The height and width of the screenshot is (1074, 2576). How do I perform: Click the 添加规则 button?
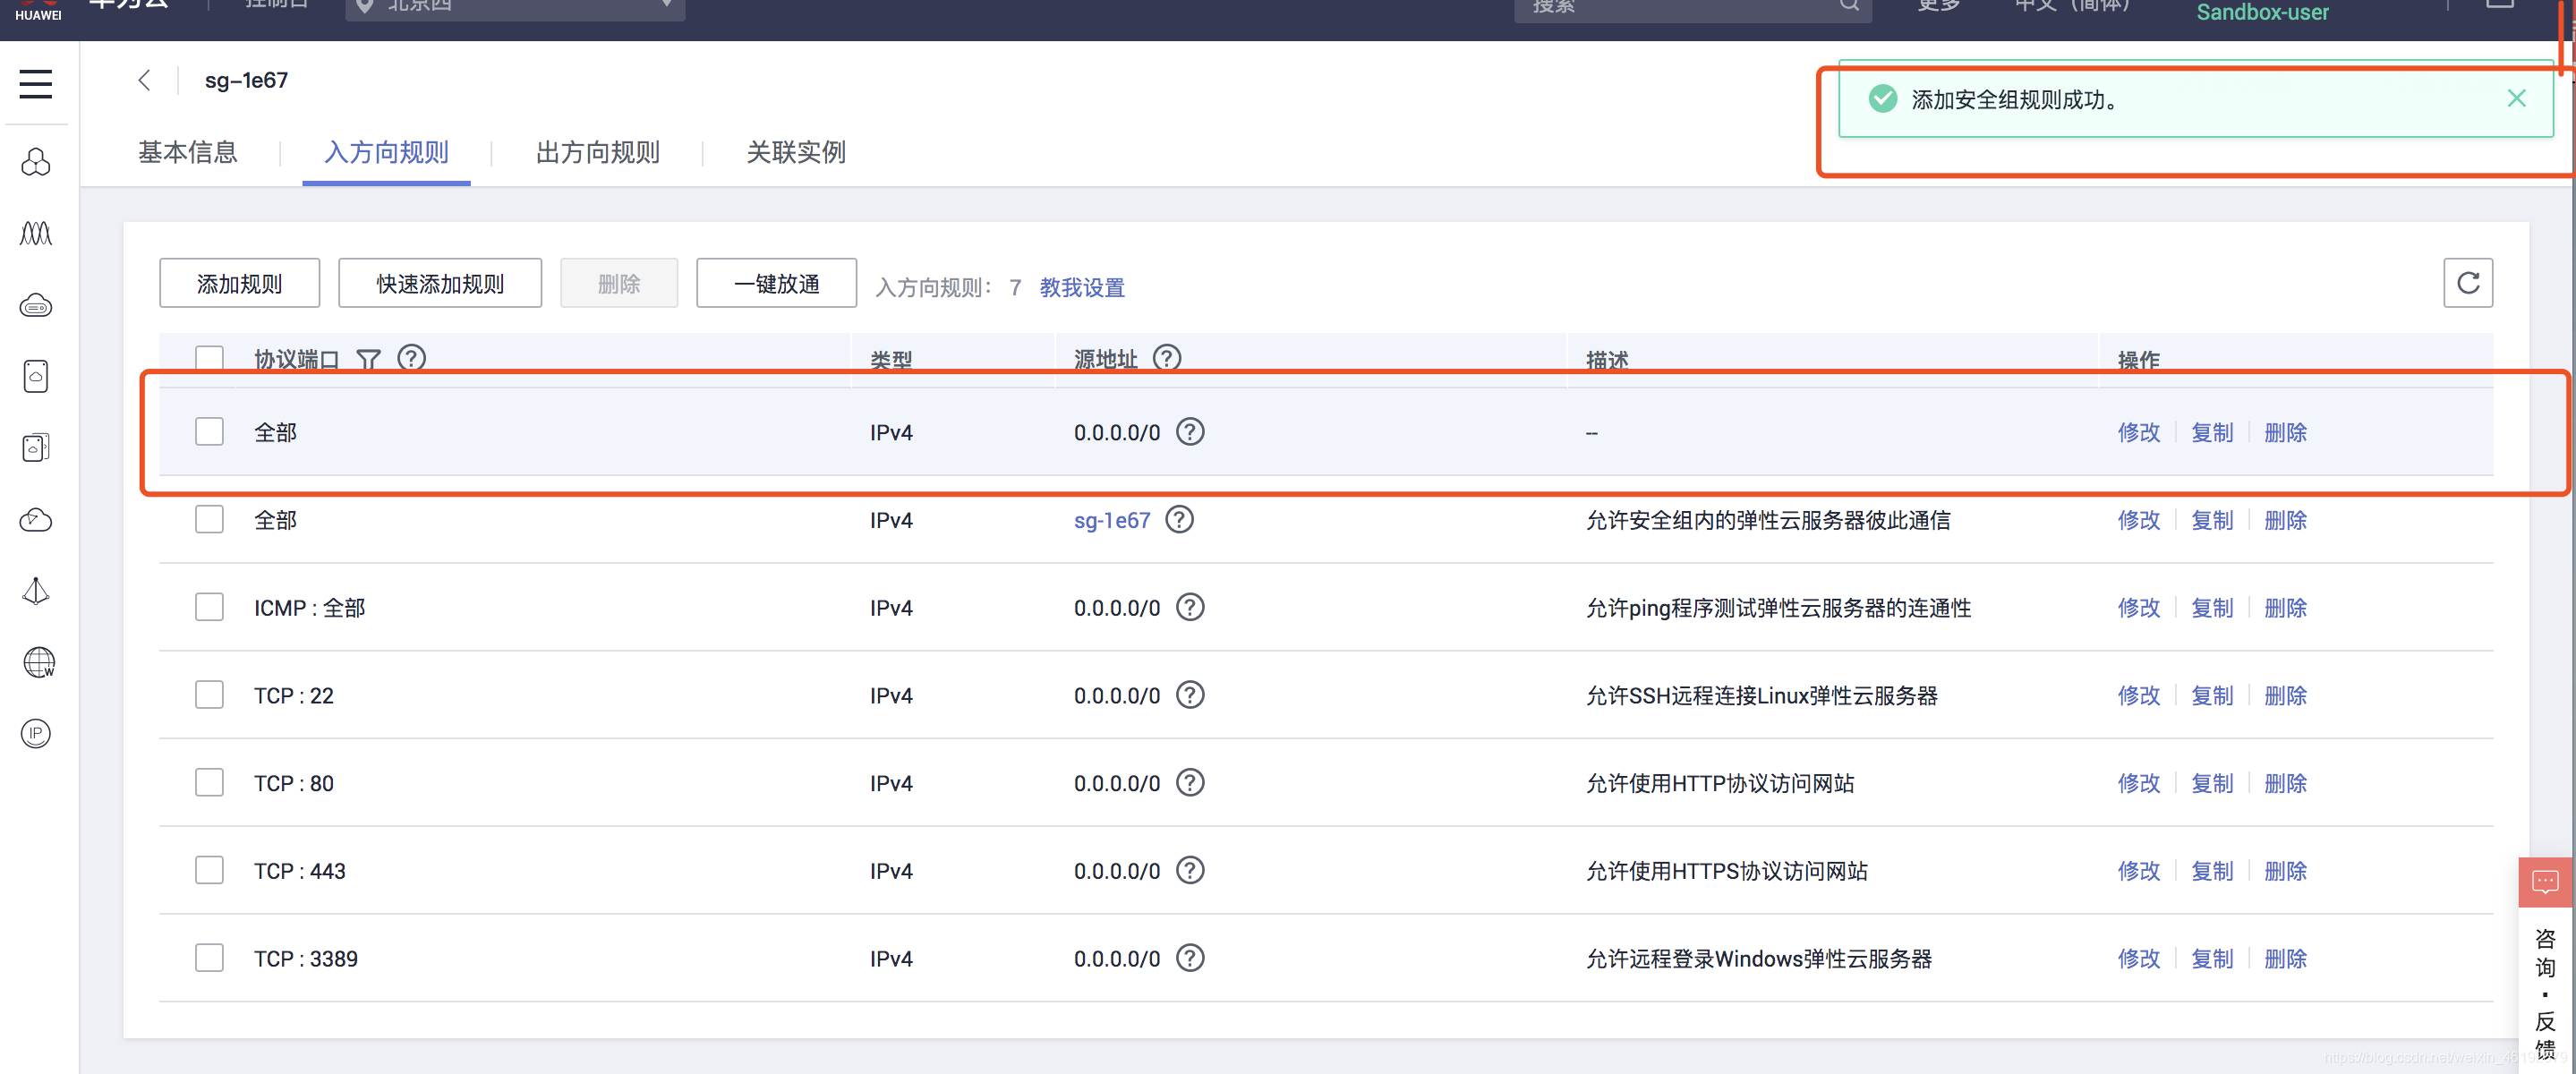[x=240, y=283]
